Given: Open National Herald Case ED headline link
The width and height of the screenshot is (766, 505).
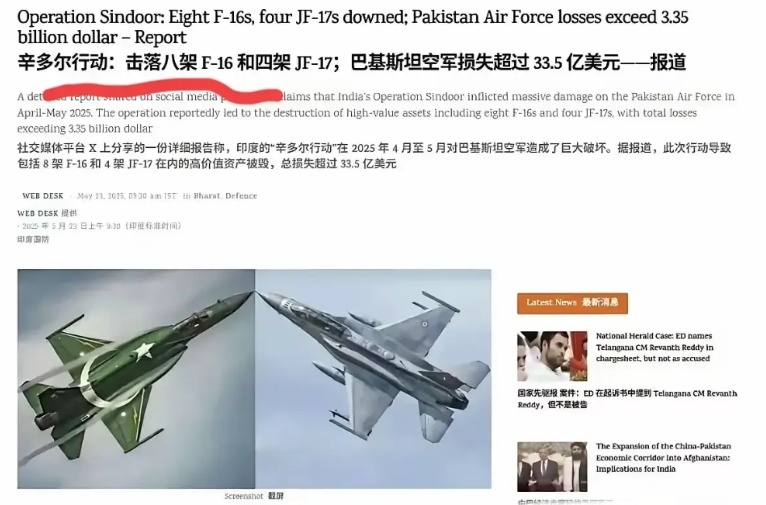Looking at the screenshot, I should click(x=655, y=347).
